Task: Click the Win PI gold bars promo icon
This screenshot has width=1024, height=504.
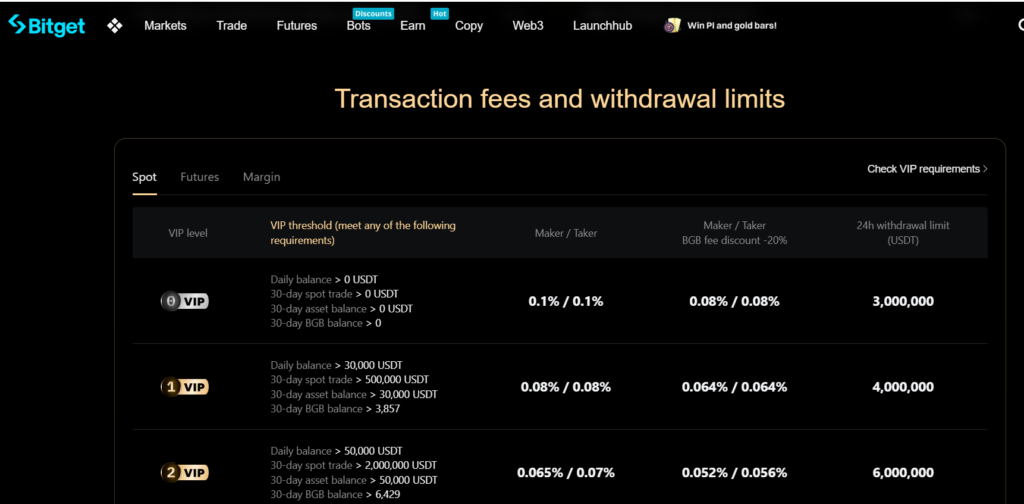Action: [672, 26]
